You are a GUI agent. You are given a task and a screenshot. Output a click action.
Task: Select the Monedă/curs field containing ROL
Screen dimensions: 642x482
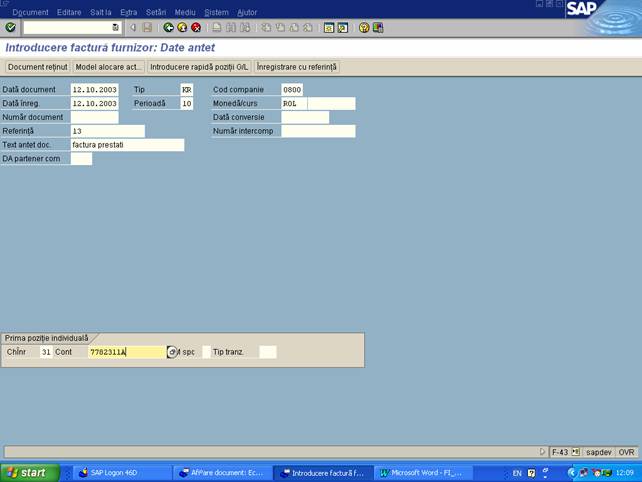coord(293,104)
